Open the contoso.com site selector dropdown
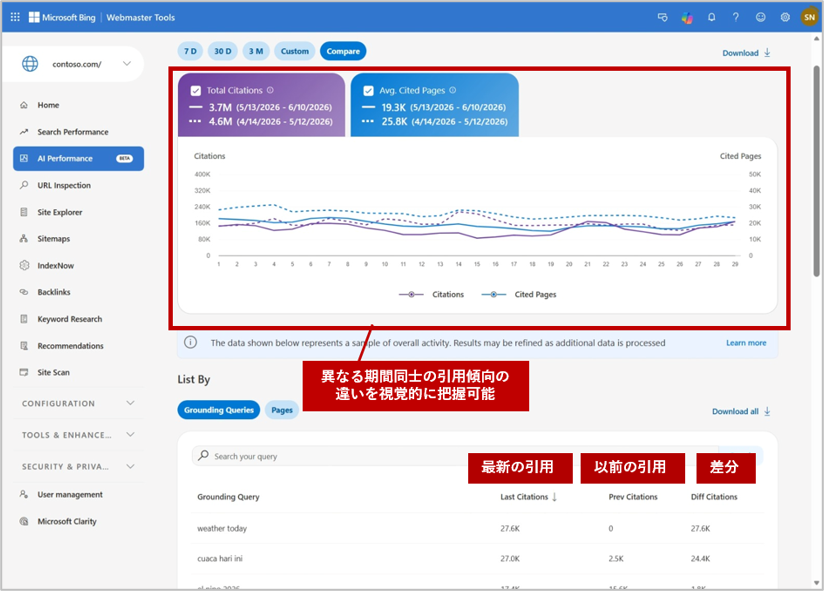The width and height of the screenshot is (824, 591). coord(73,64)
